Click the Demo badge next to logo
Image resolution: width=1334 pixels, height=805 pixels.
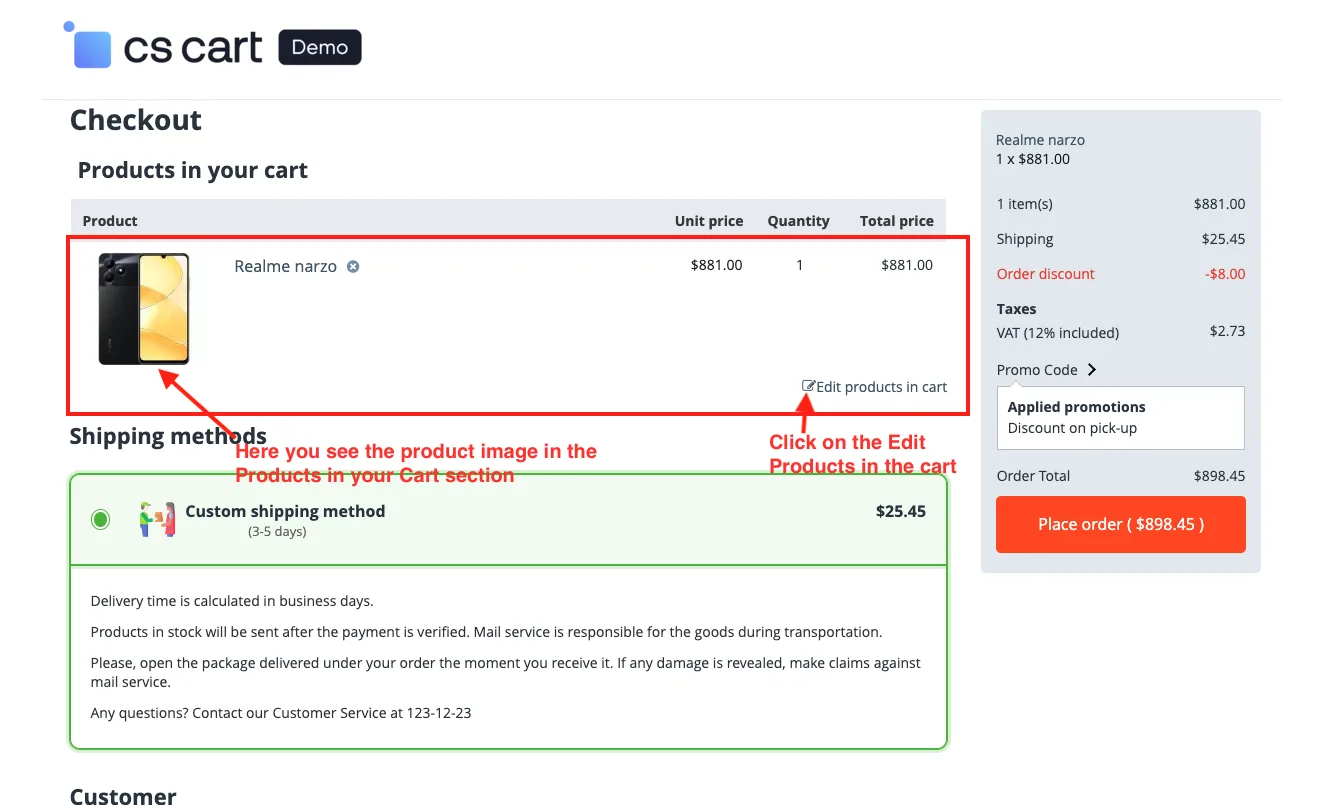pyautogui.click(x=320, y=47)
